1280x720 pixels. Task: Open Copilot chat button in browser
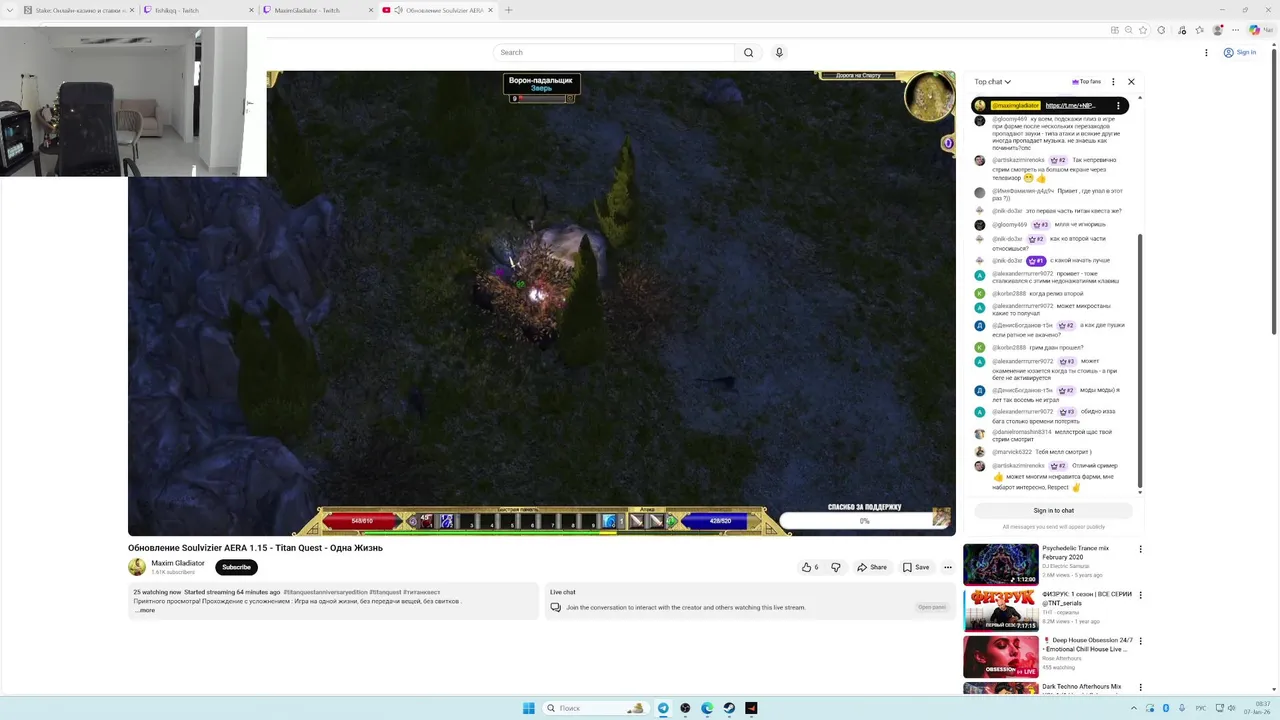[1260, 30]
